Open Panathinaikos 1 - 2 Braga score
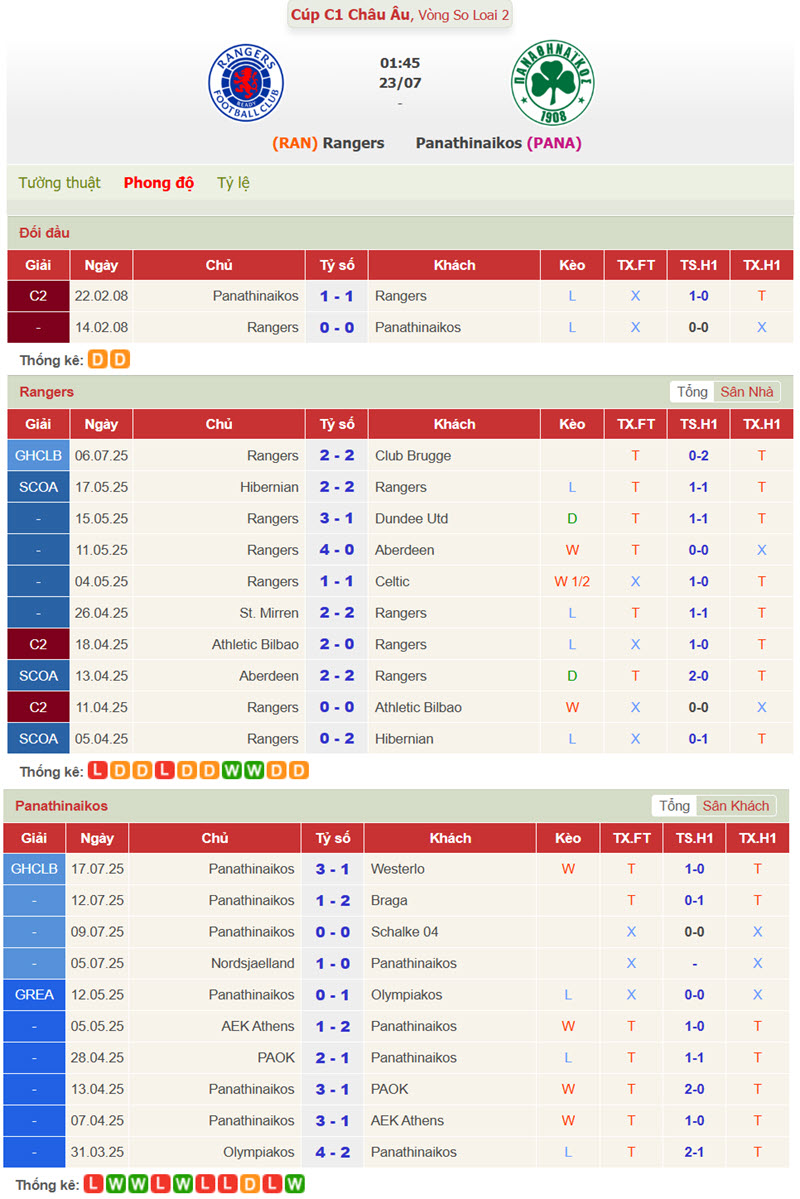The height and width of the screenshot is (1199, 800). click(x=333, y=901)
